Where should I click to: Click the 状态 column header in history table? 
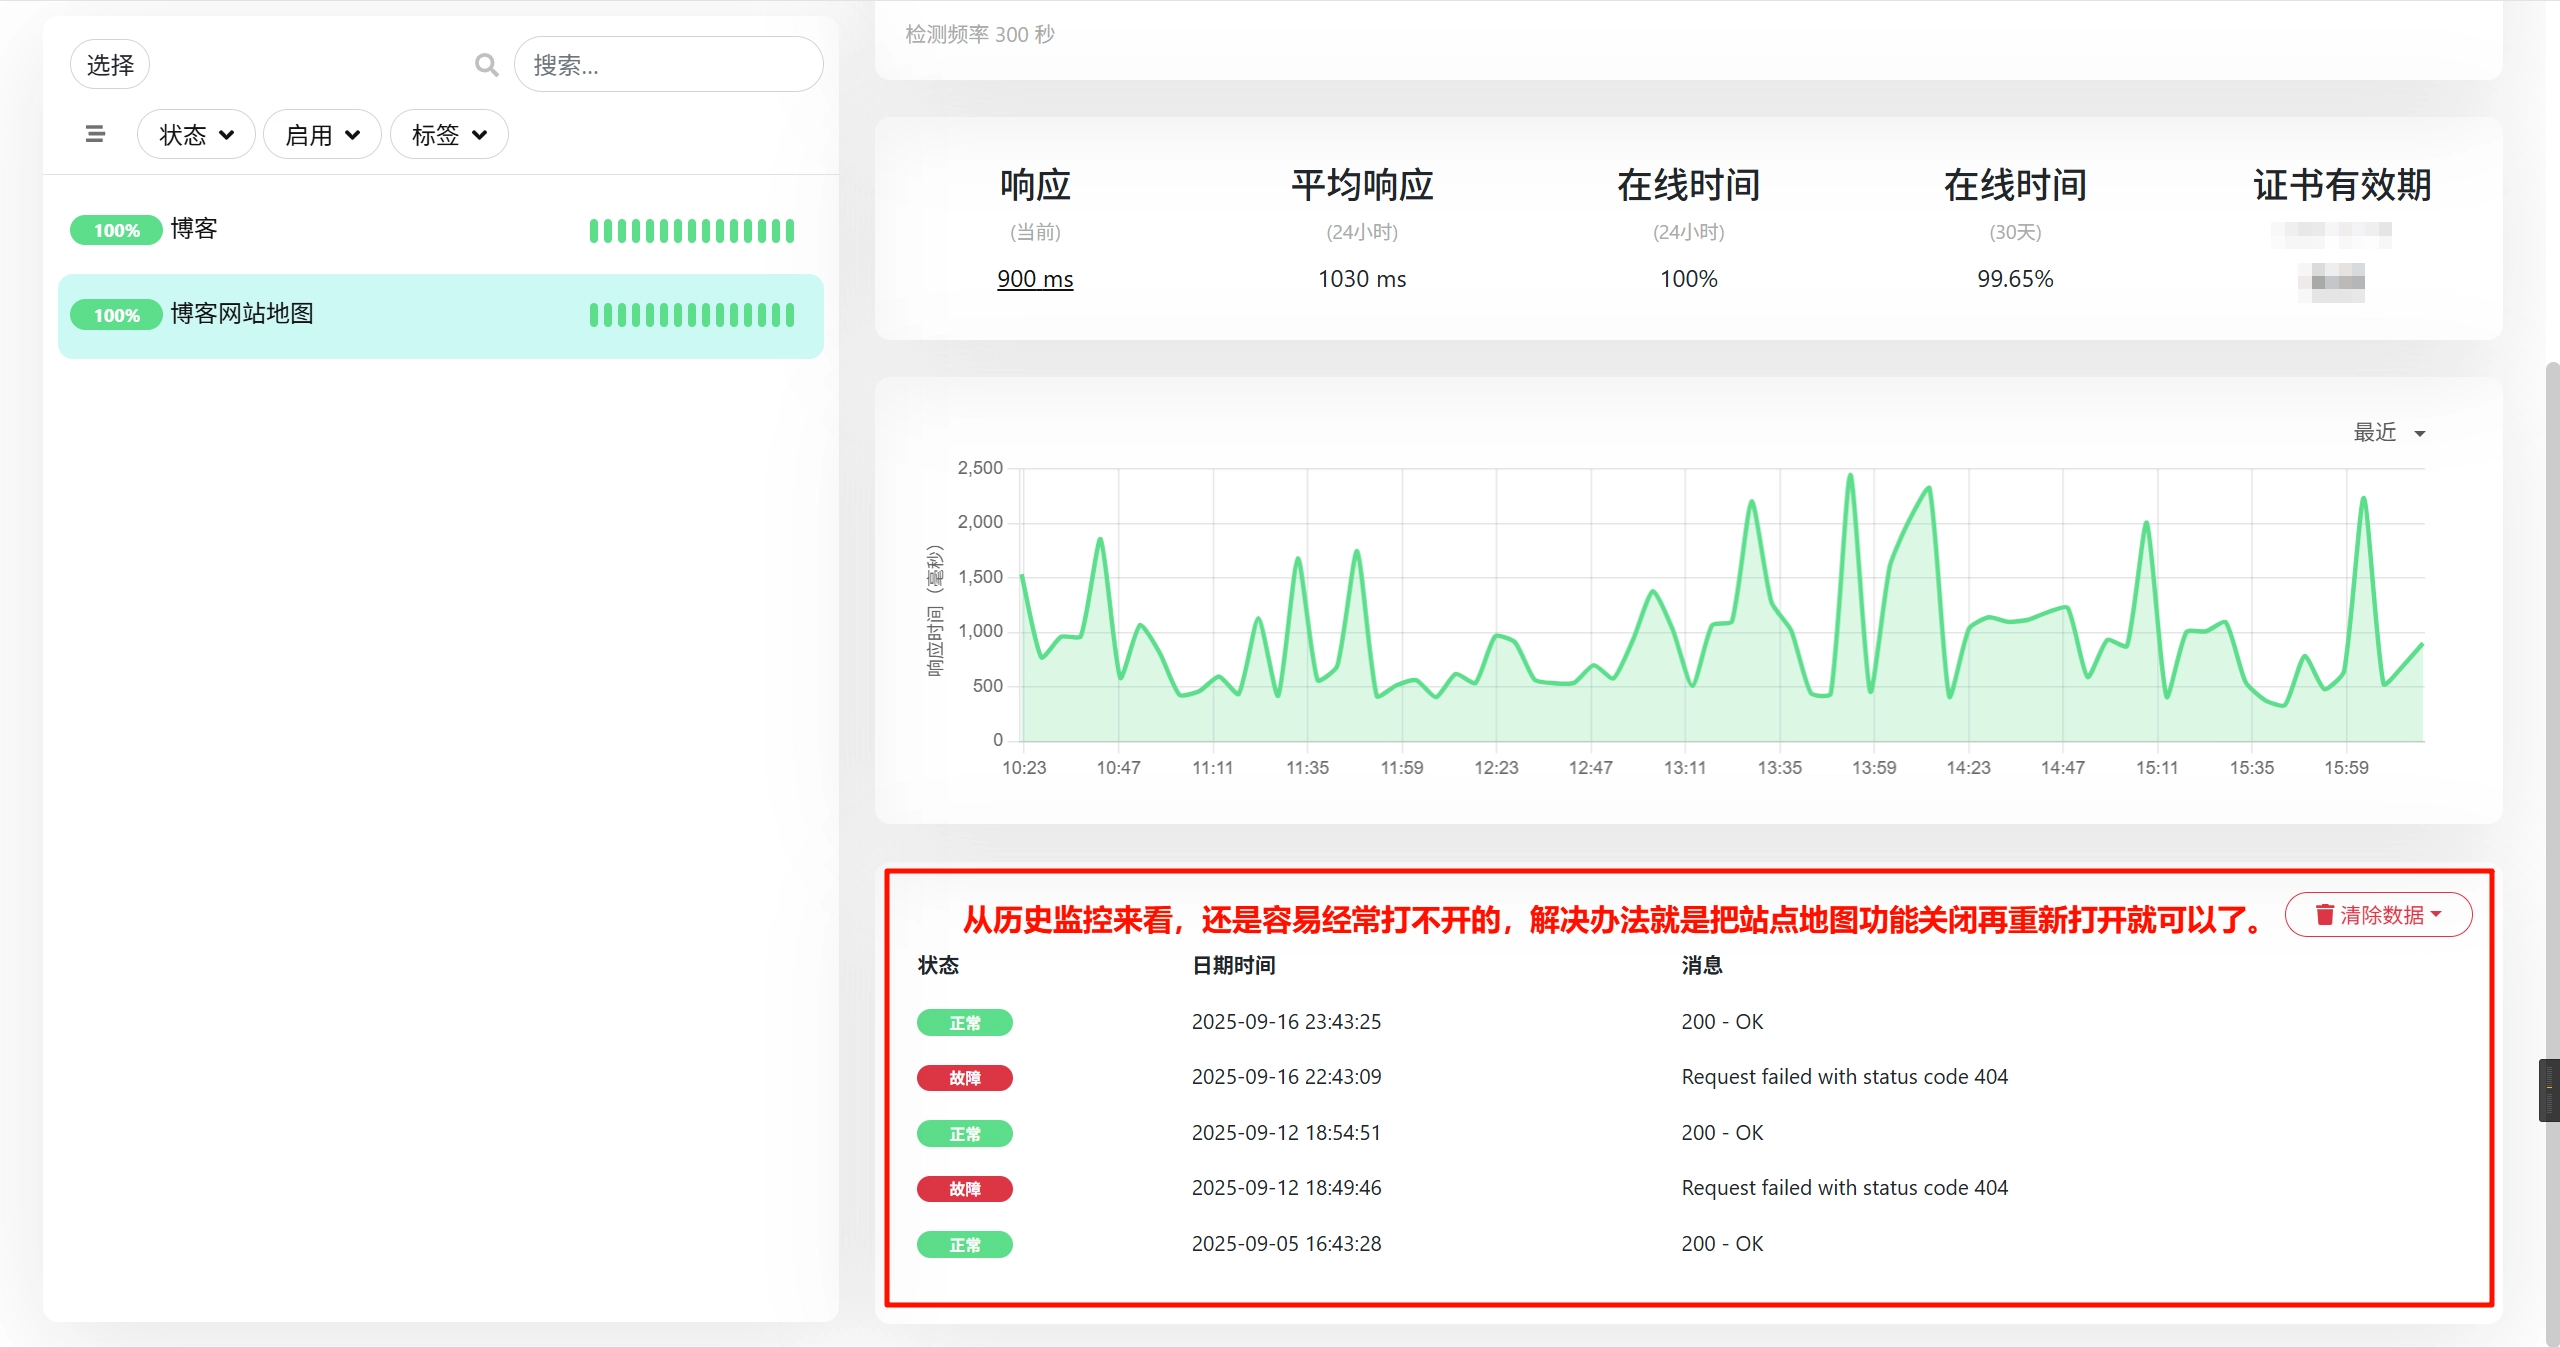coord(938,965)
